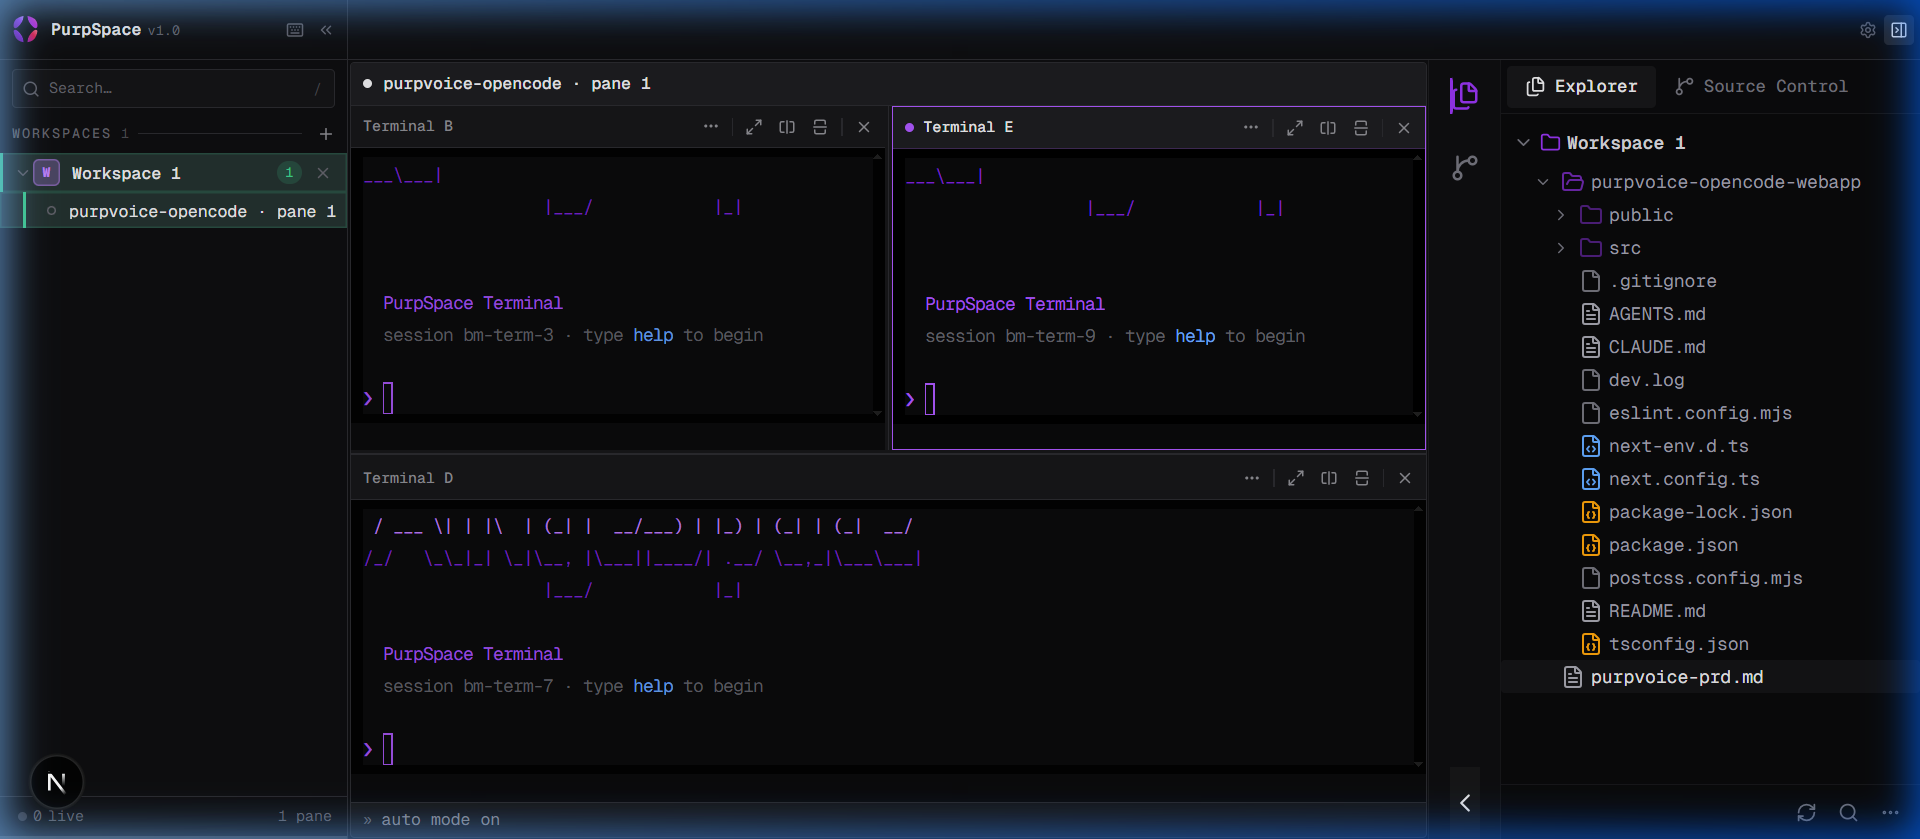Split Terminal B horizontally
This screenshot has height=839, width=1920.
(x=820, y=127)
